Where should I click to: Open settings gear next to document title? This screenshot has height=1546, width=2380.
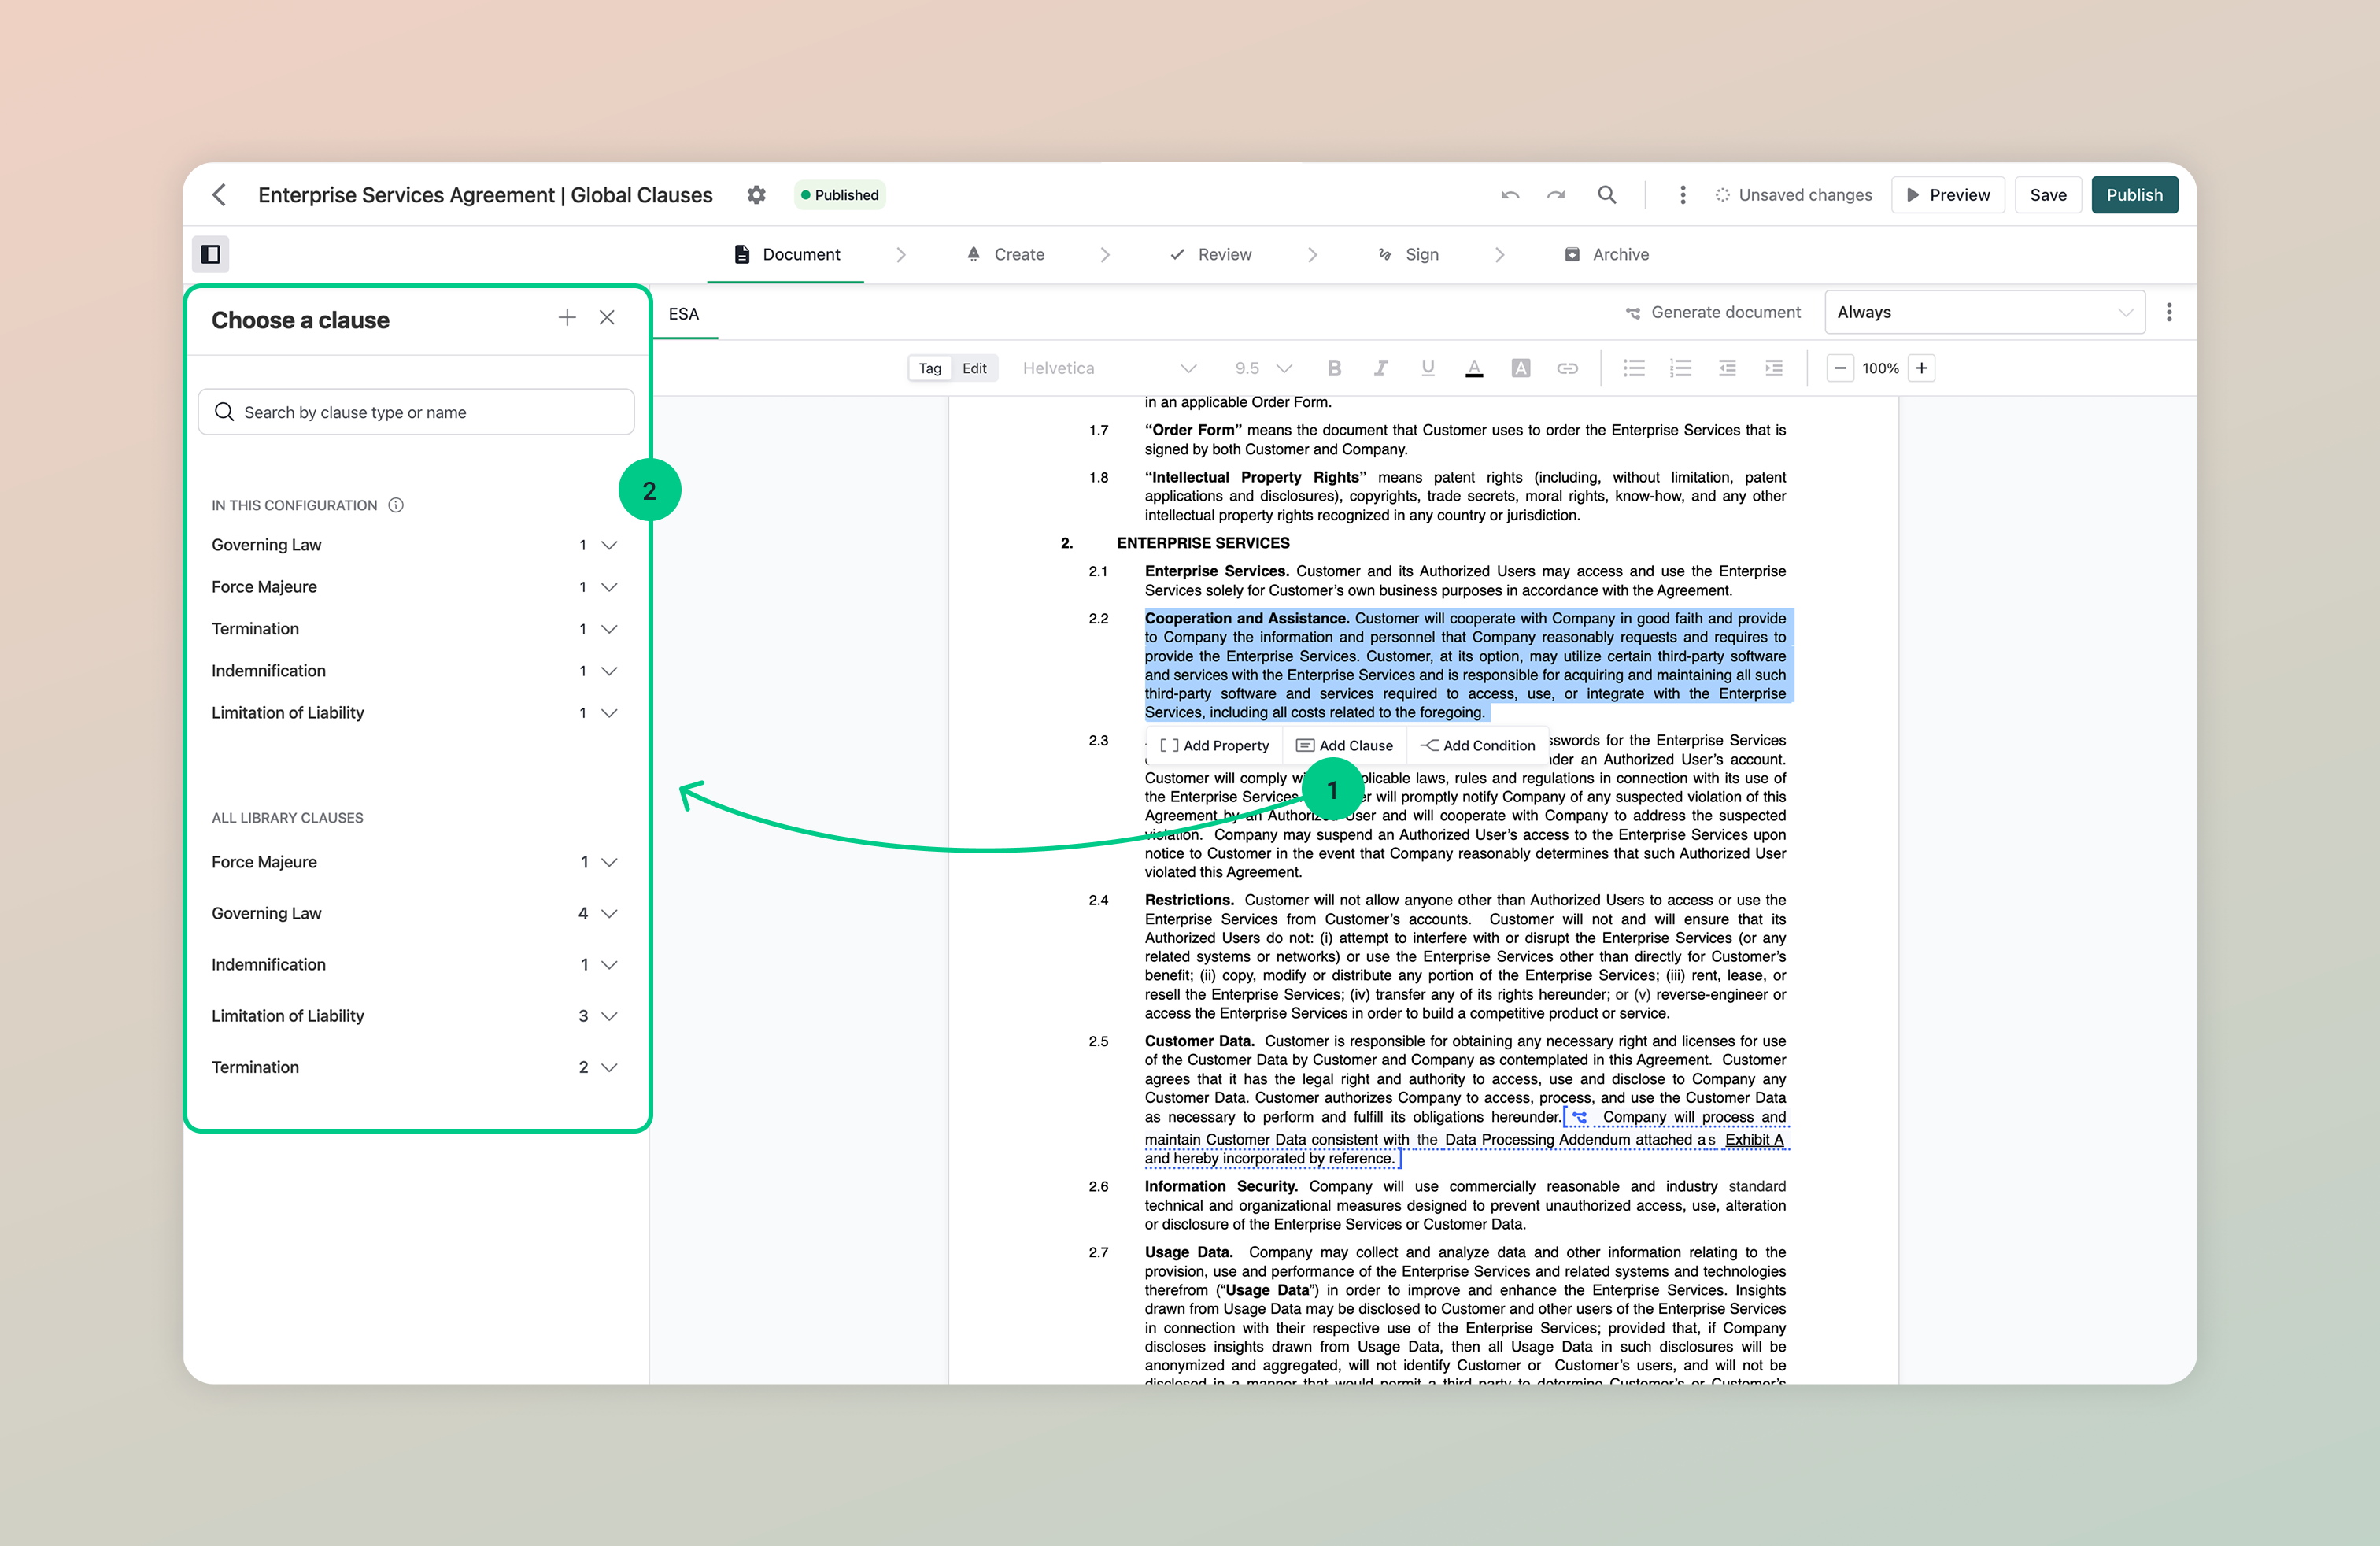(756, 195)
